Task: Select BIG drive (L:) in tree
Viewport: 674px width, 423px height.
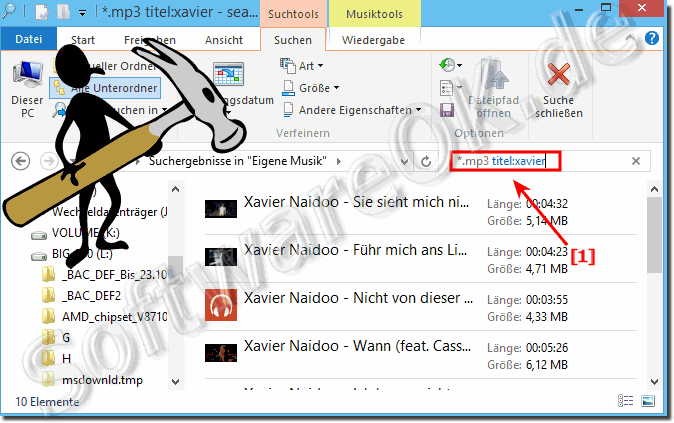Action: [x=82, y=254]
